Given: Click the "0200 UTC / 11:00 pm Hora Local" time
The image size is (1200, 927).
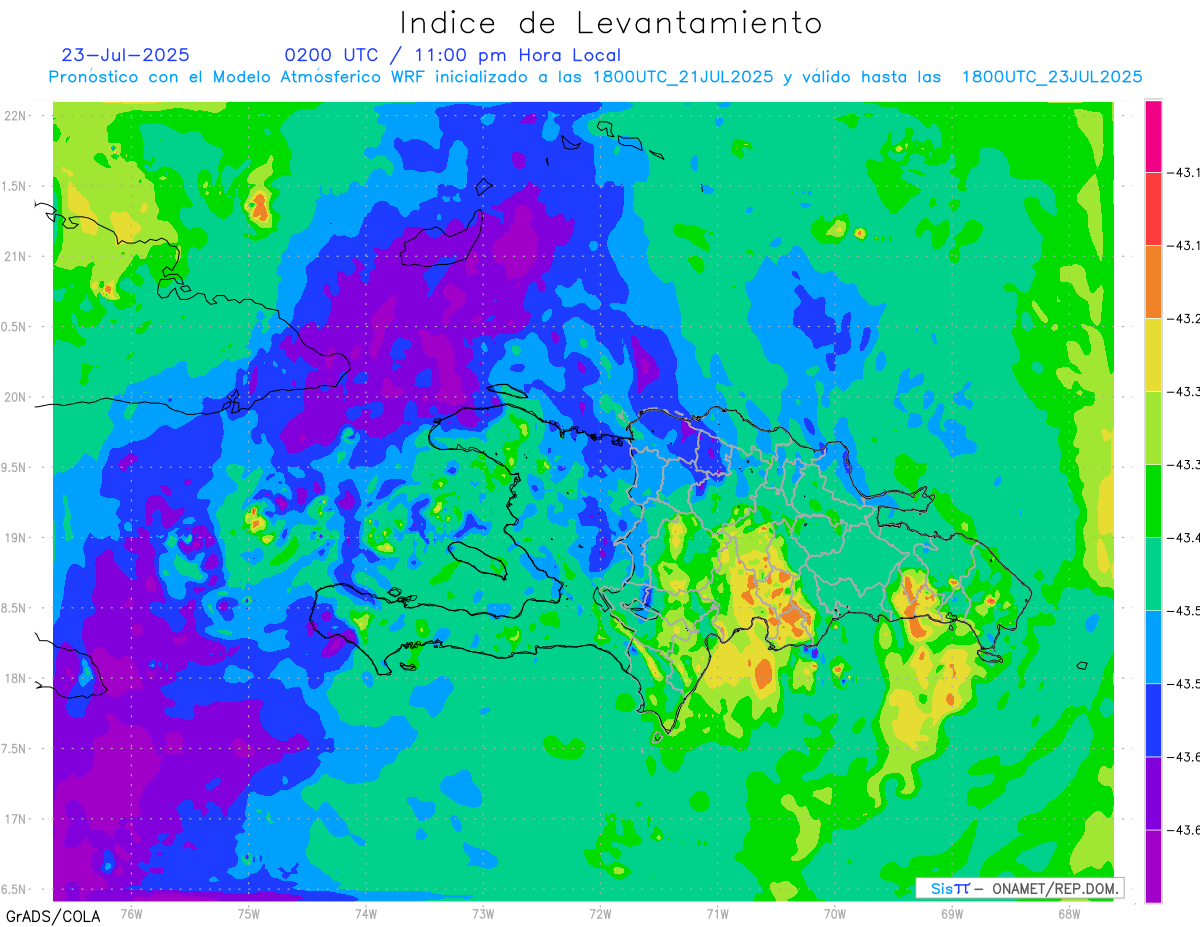Looking at the screenshot, I should click(x=452, y=55).
